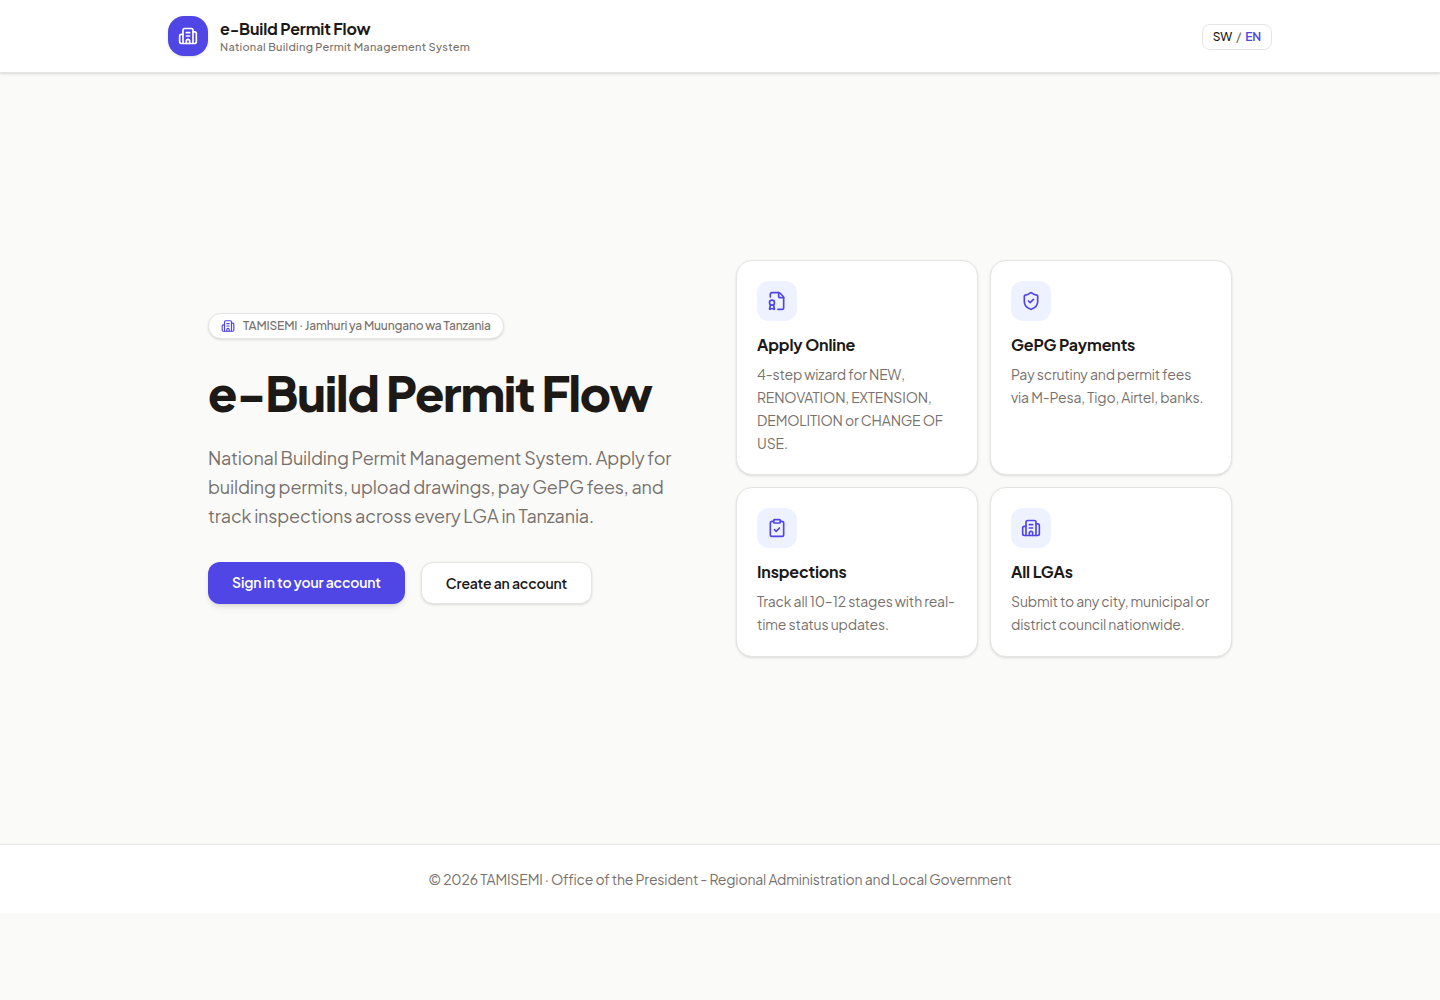Click the Inspections clipboard icon
This screenshot has height=1000, width=1440.
pyautogui.click(x=777, y=528)
